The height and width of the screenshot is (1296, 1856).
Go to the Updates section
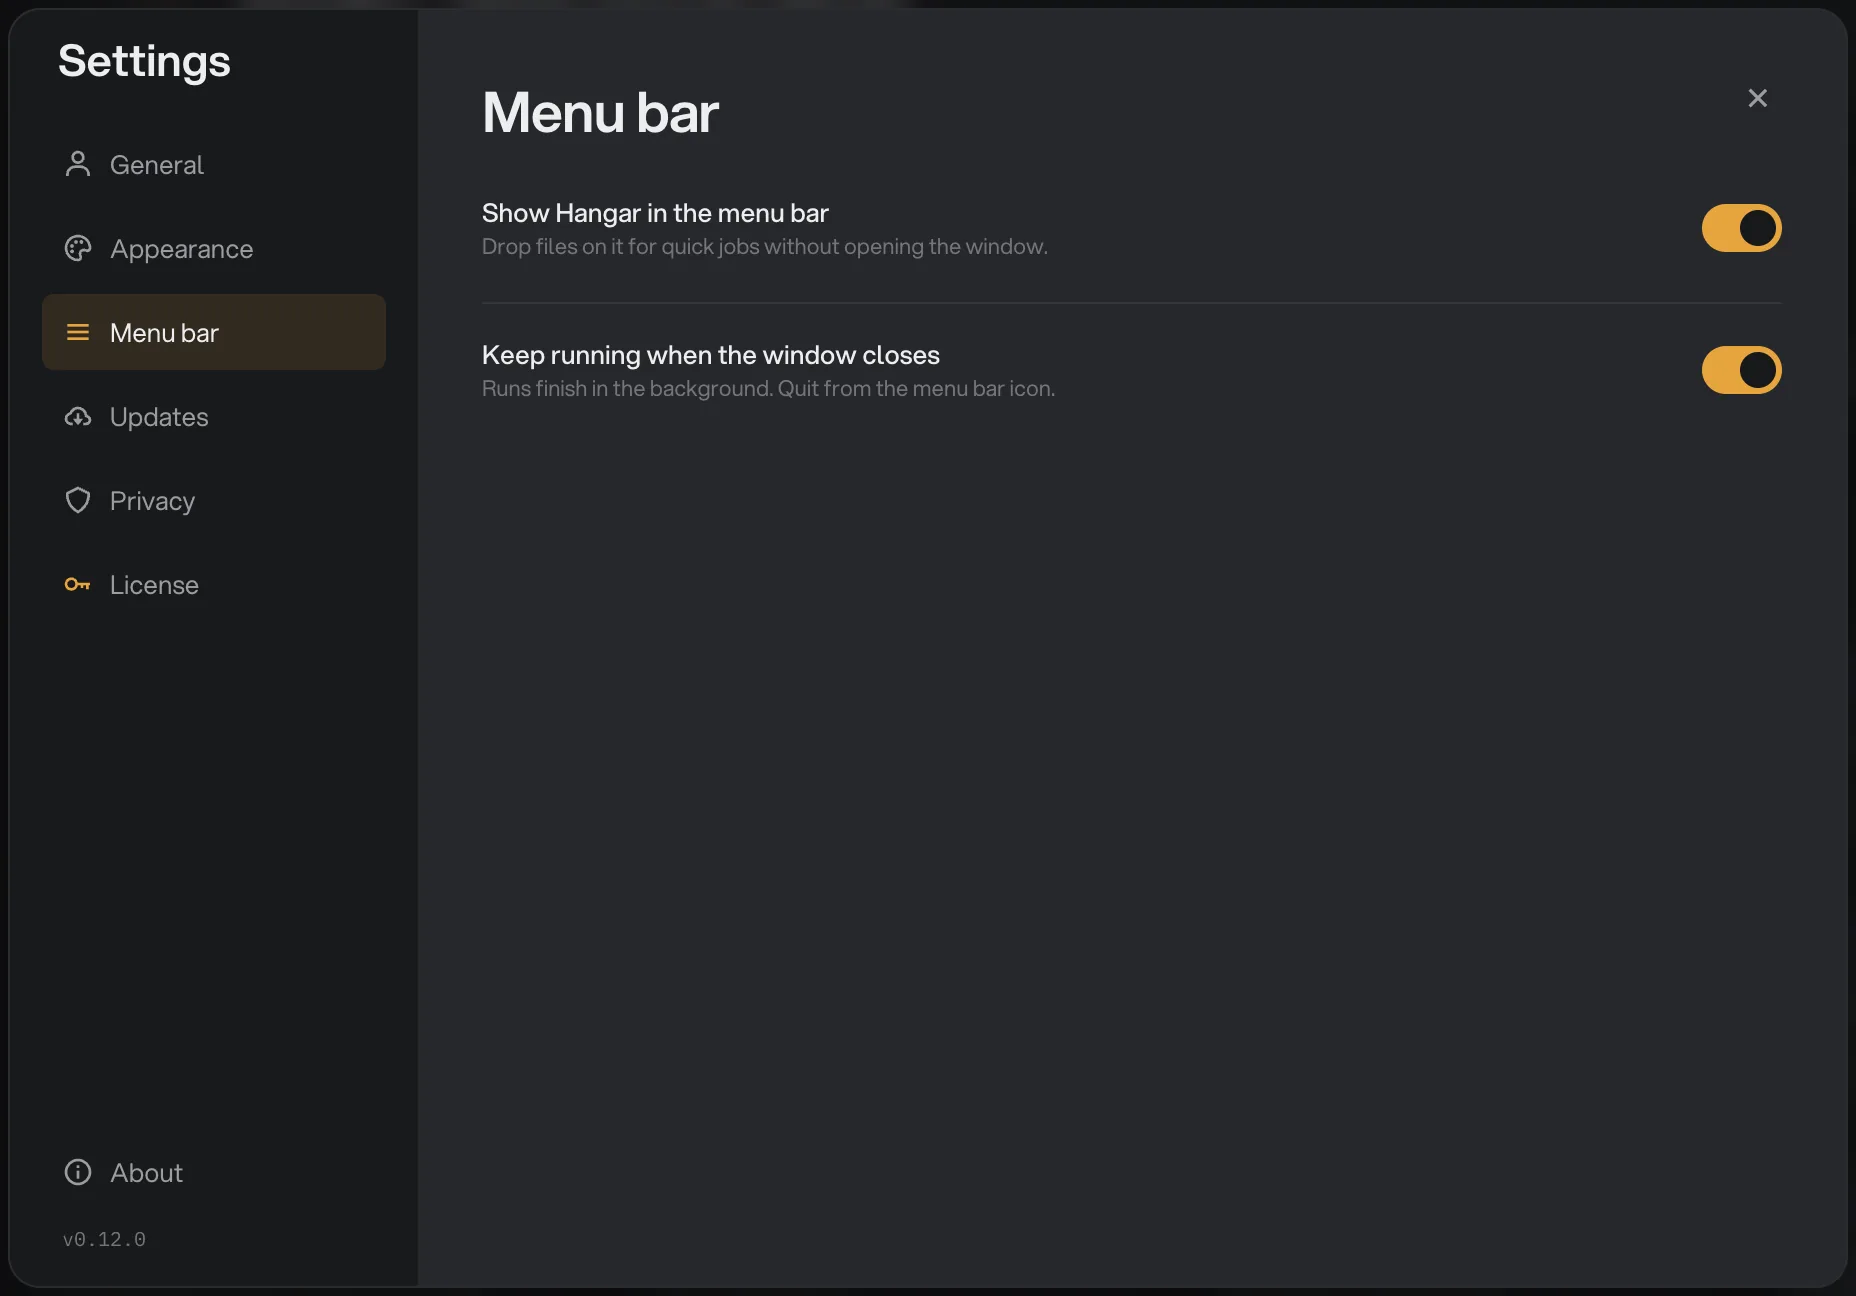[214, 416]
